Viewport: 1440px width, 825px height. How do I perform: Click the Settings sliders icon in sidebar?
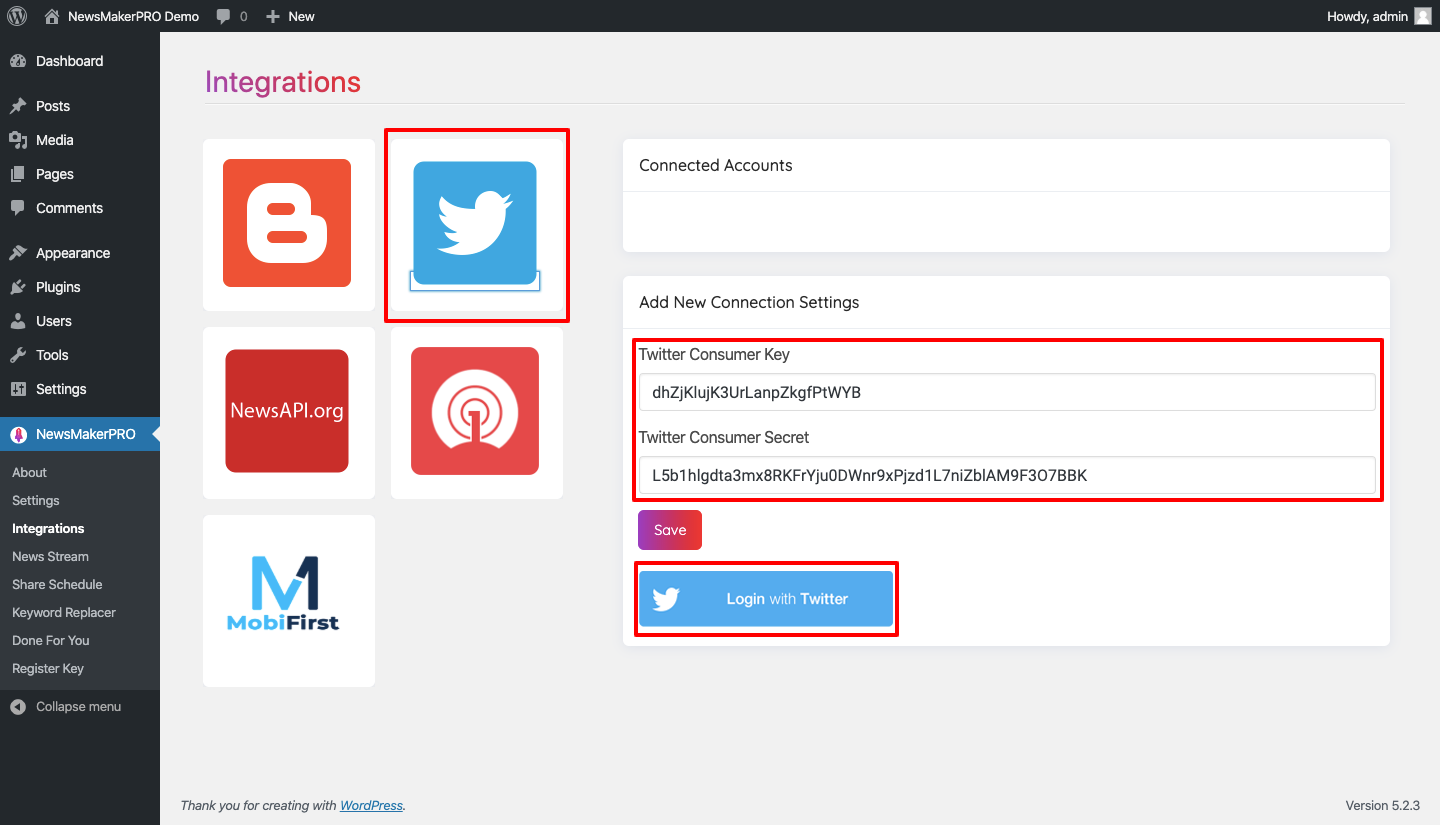point(18,389)
